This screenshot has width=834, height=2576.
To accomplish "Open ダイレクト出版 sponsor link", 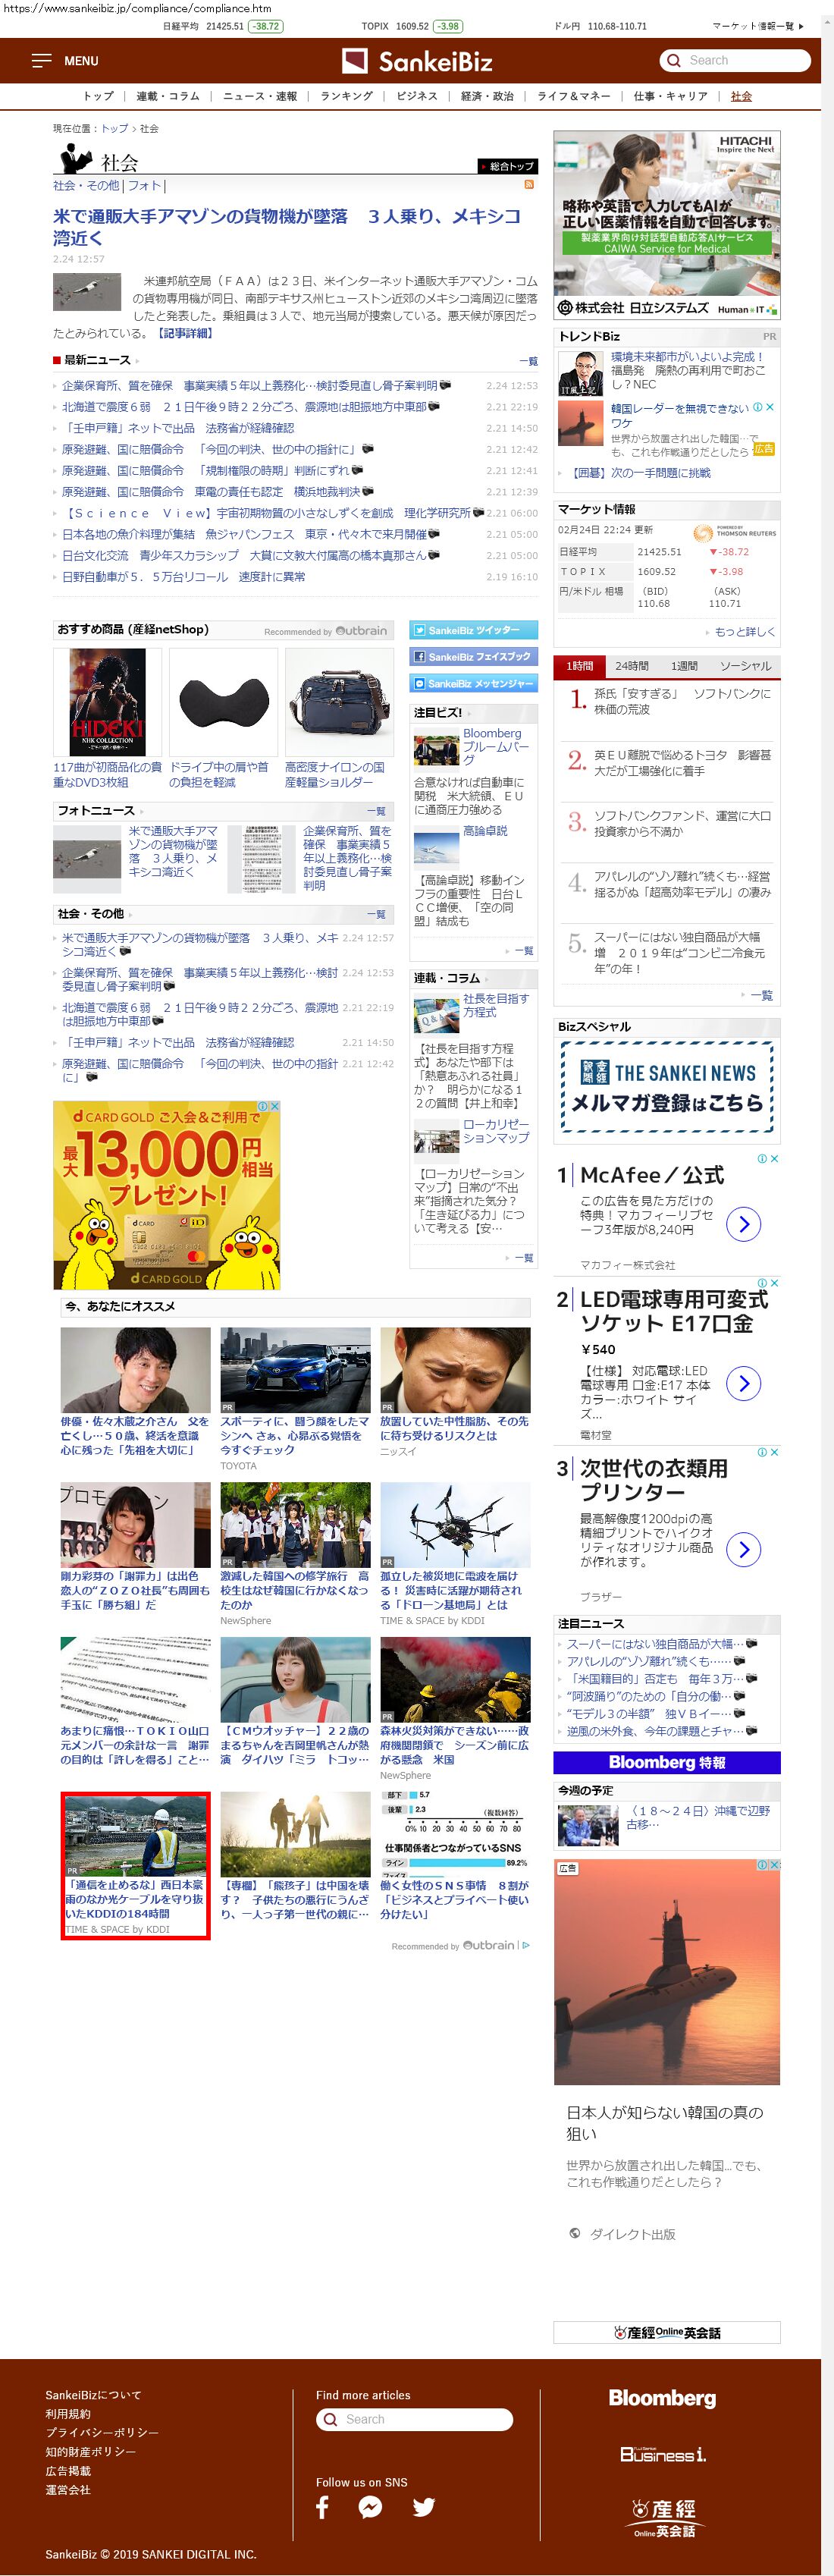I will (632, 2234).
